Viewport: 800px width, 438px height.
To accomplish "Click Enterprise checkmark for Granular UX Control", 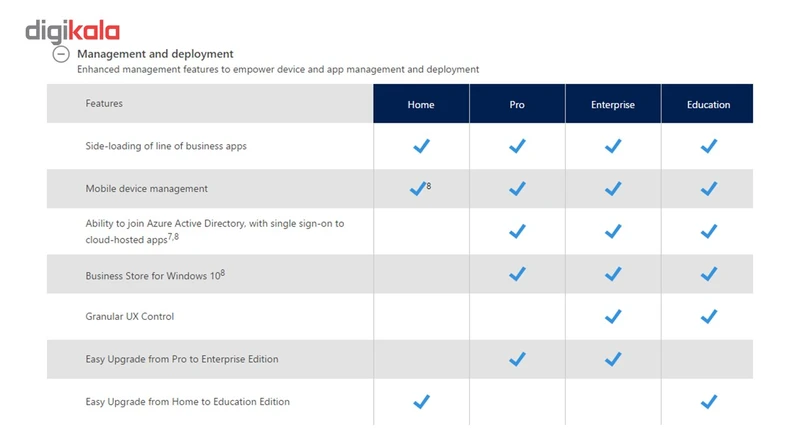I will tap(613, 317).
